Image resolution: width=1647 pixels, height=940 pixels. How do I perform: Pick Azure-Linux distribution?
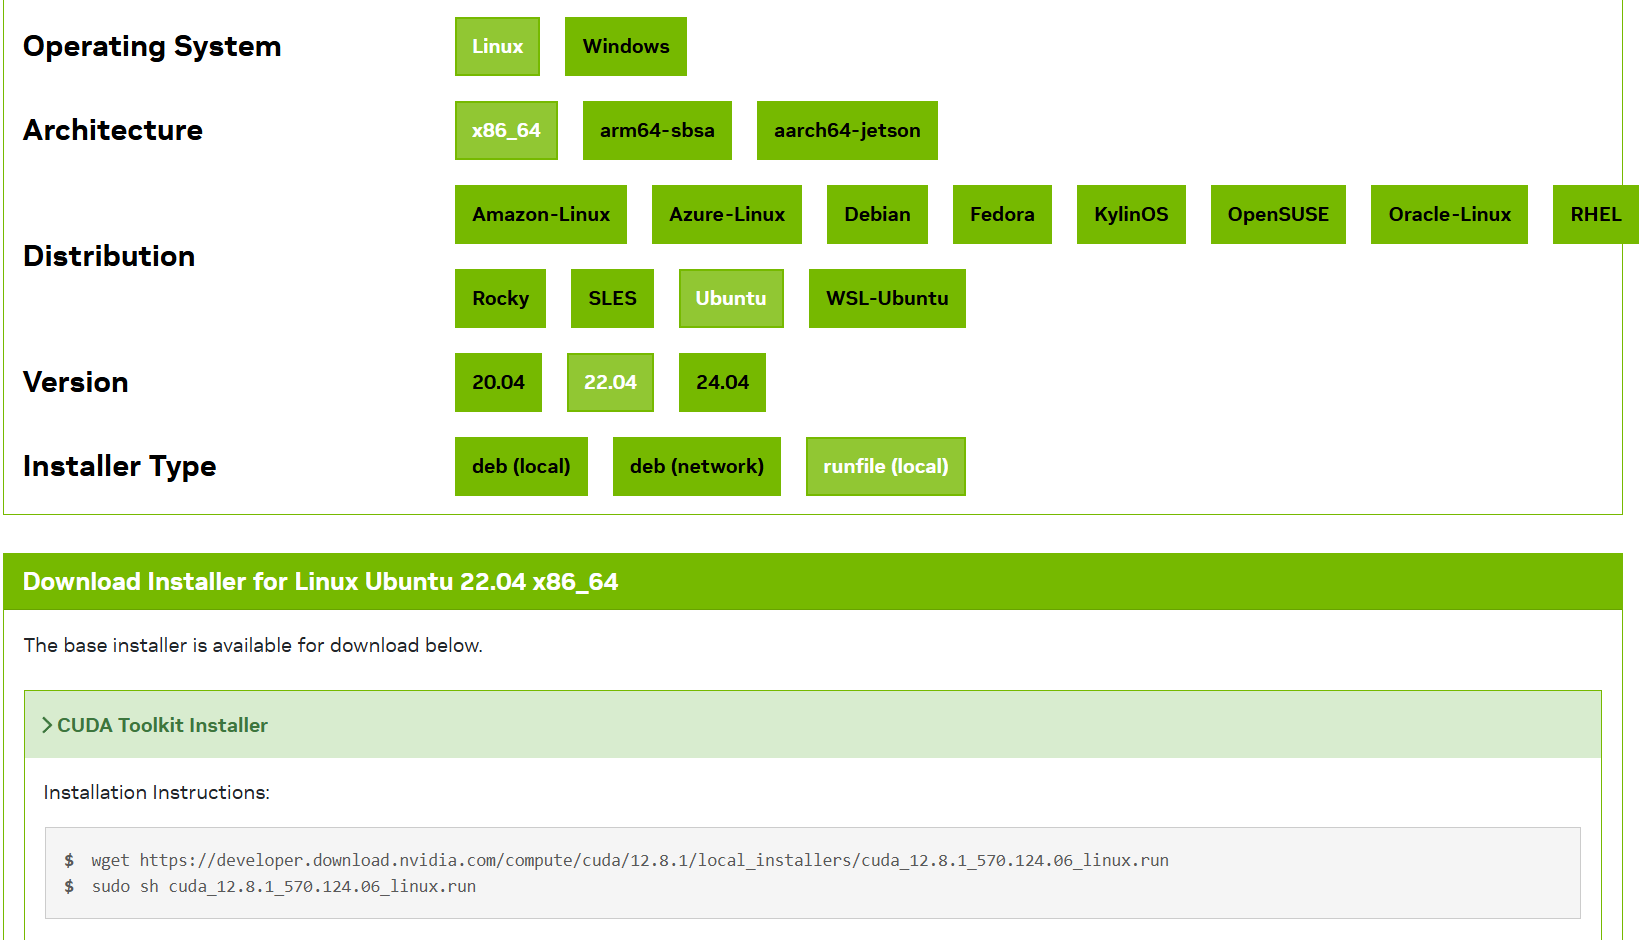point(727,214)
